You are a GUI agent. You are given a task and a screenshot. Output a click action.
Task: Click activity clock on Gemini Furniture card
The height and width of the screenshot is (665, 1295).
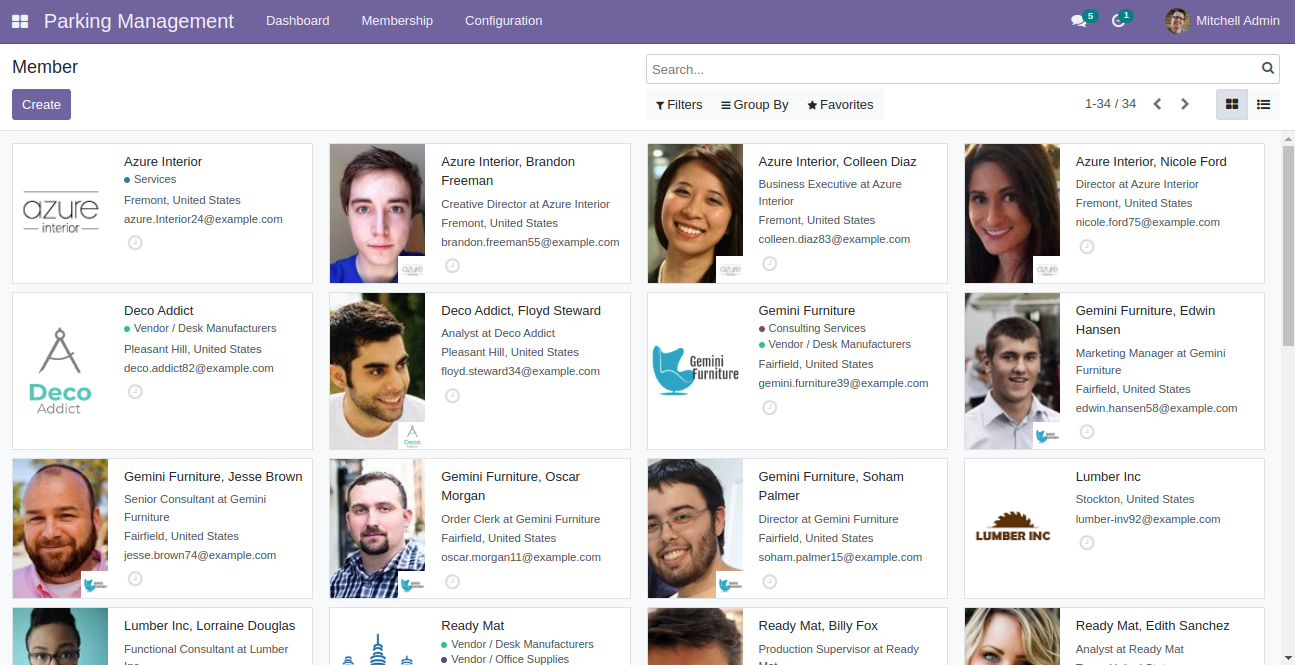(769, 408)
